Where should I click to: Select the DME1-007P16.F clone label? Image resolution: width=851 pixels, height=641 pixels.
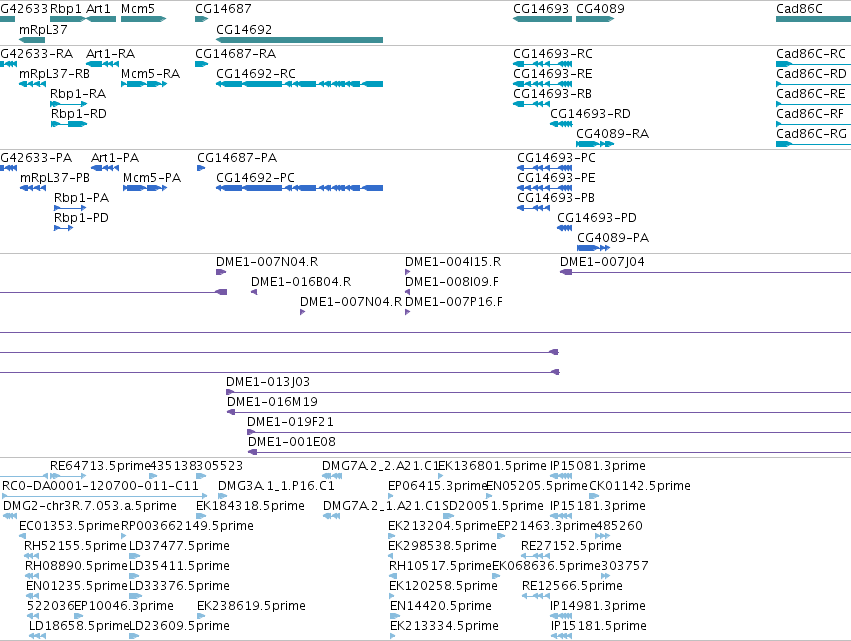click(454, 302)
